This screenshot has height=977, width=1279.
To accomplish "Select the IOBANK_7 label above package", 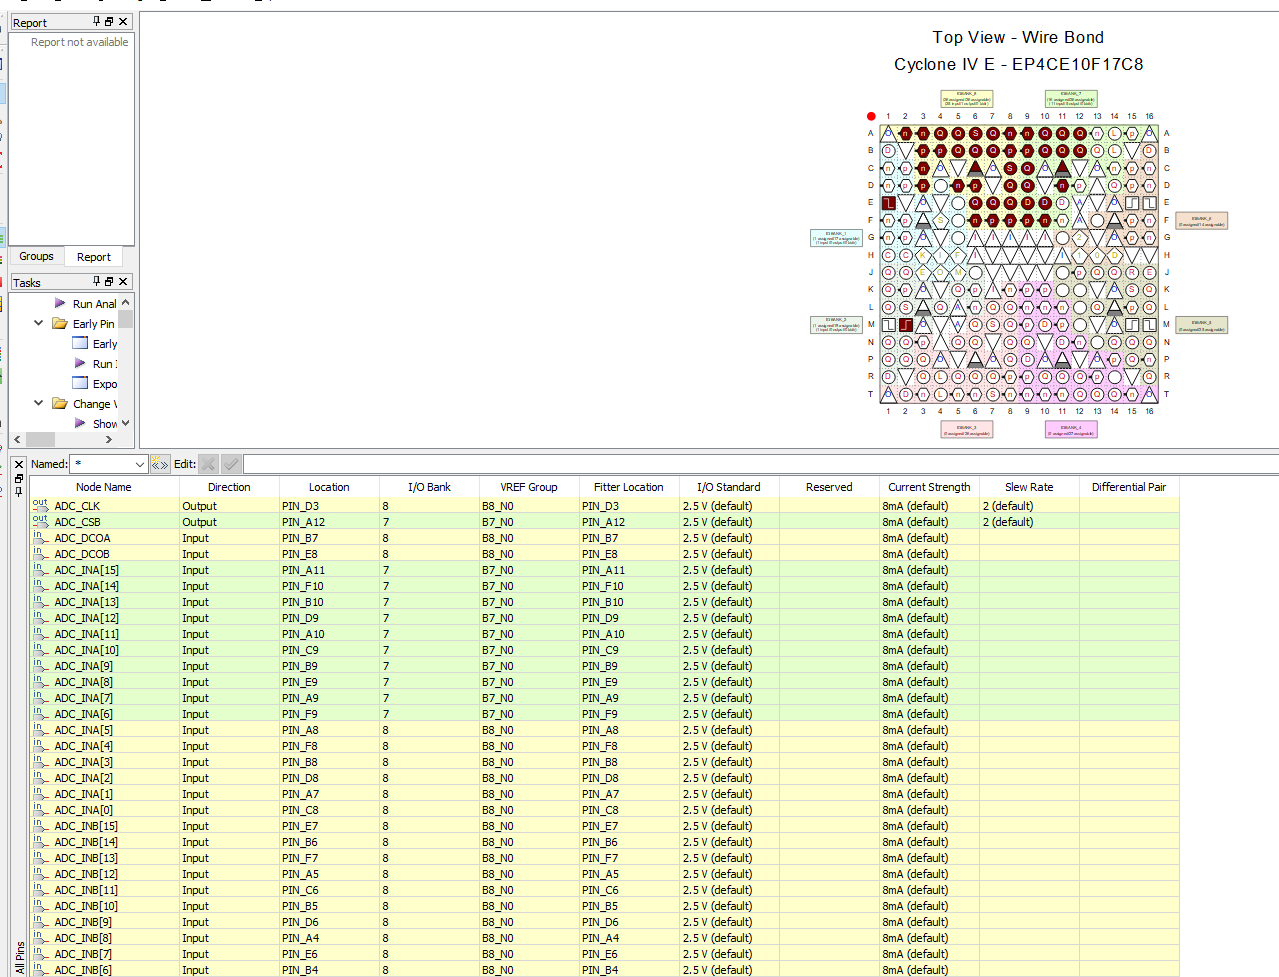I will pyautogui.click(x=1071, y=98).
